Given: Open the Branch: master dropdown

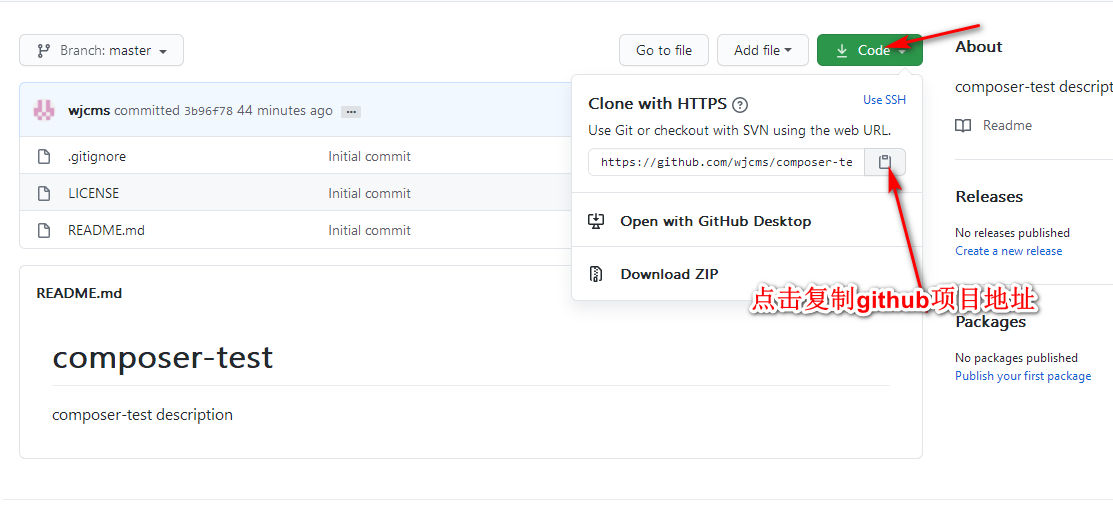Looking at the screenshot, I should [102, 50].
